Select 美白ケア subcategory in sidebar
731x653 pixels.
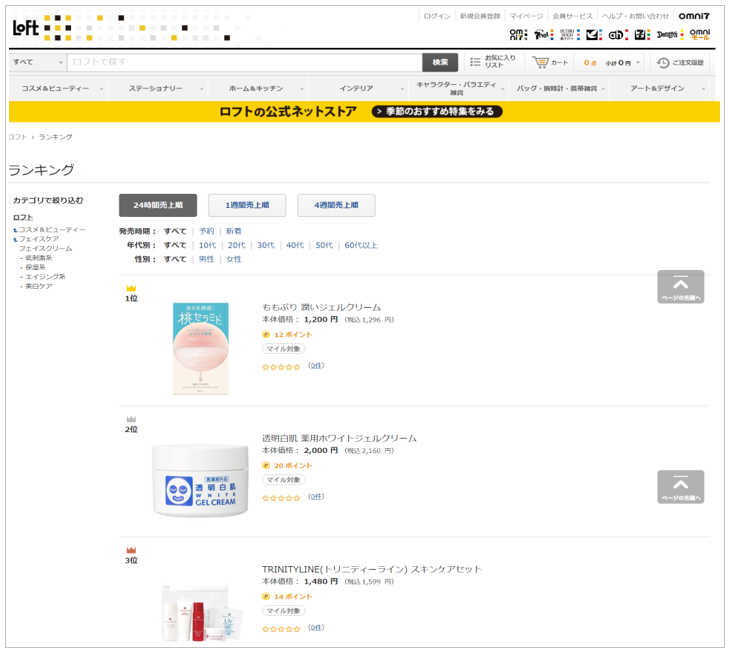click(x=39, y=286)
